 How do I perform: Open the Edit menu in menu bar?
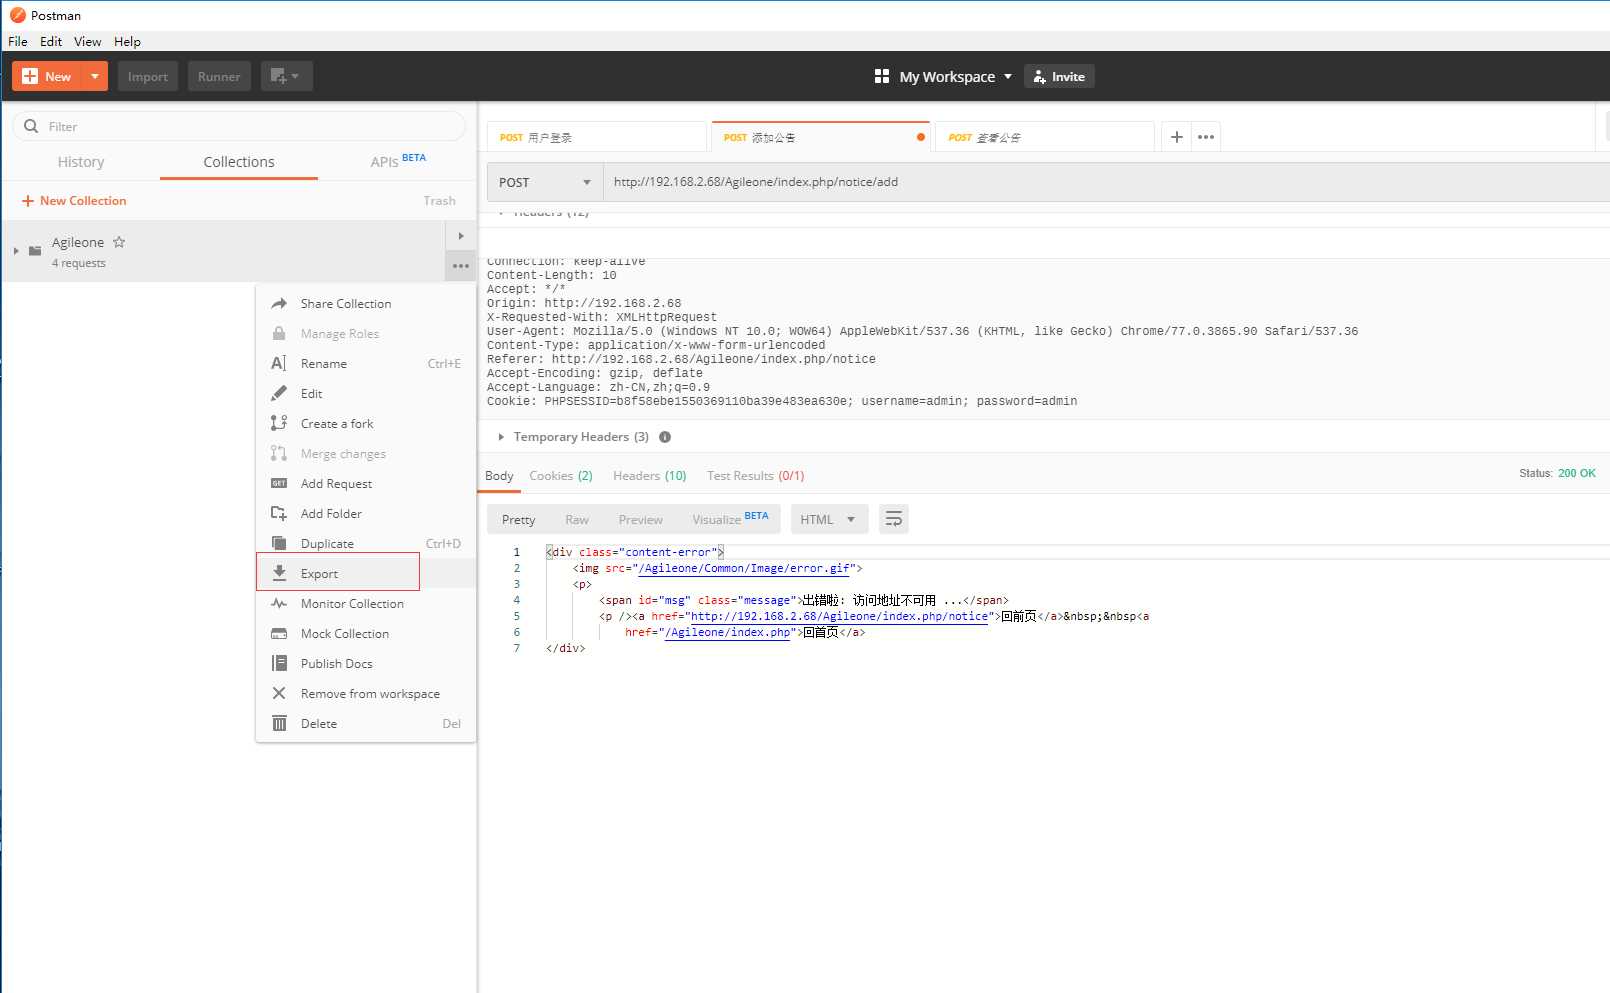click(x=51, y=41)
